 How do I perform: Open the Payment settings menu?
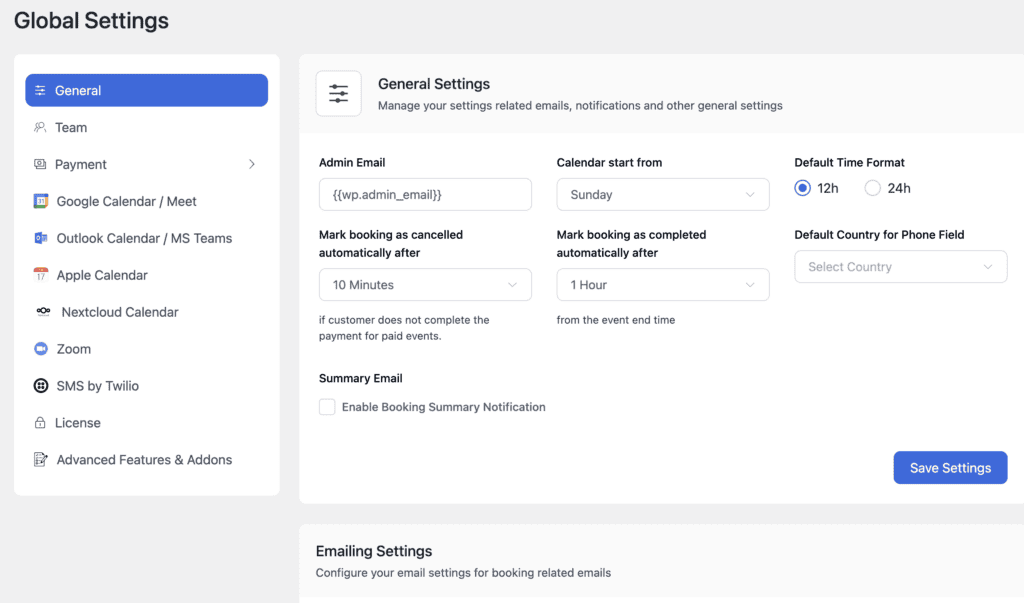point(146,164)
